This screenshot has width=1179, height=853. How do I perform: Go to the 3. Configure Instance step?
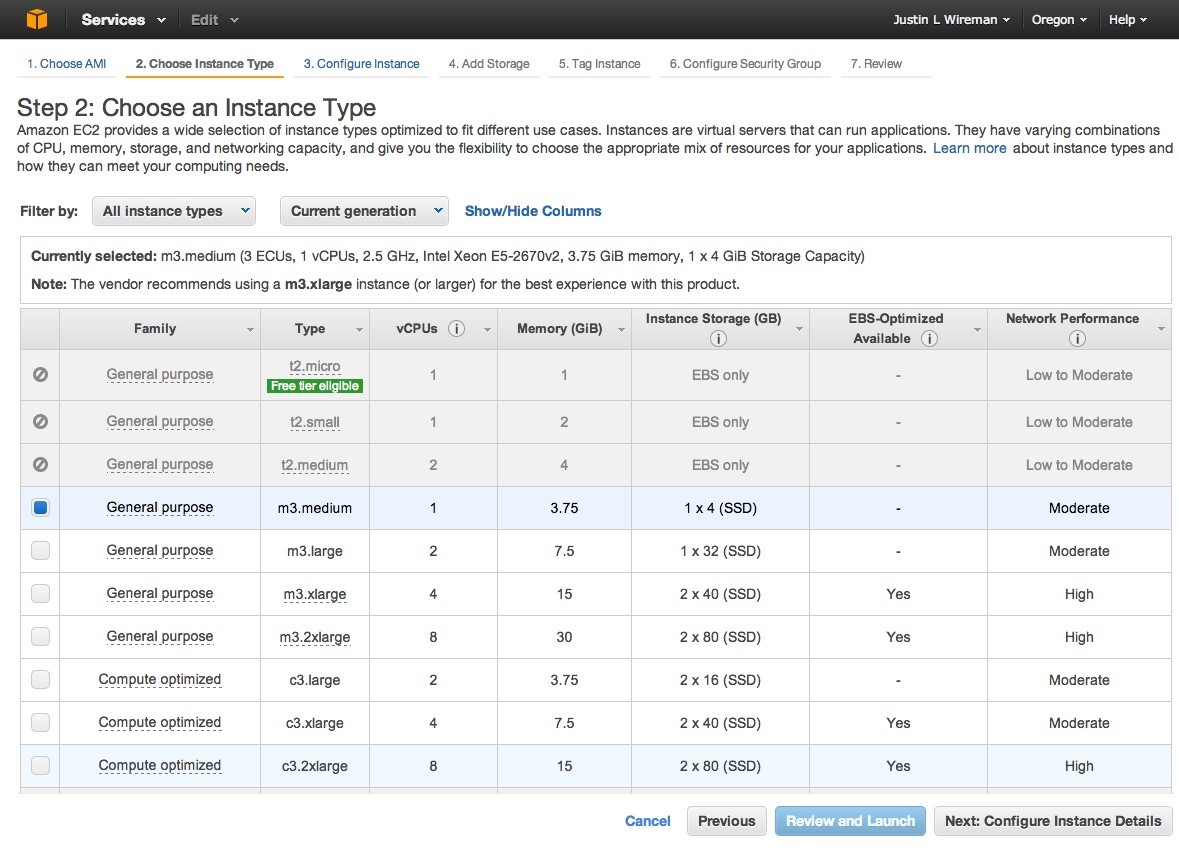(362, 64)
